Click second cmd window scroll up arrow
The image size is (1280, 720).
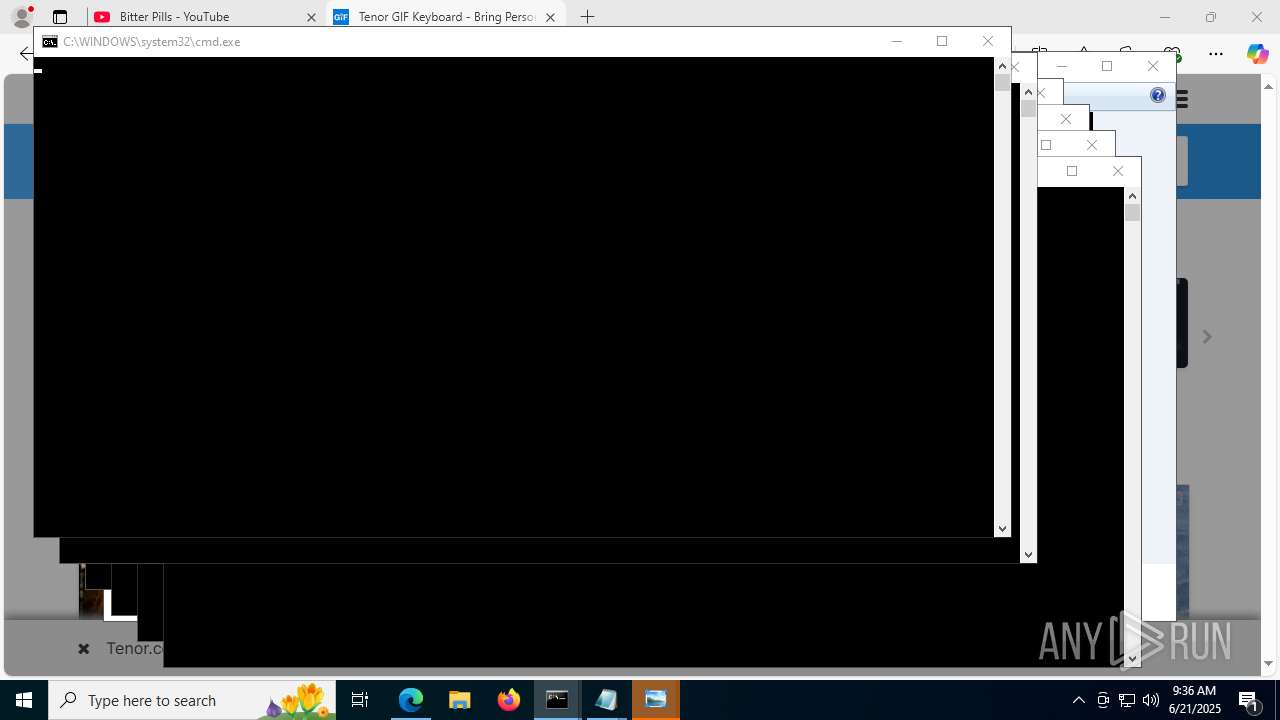click(x=1028, y=92)
